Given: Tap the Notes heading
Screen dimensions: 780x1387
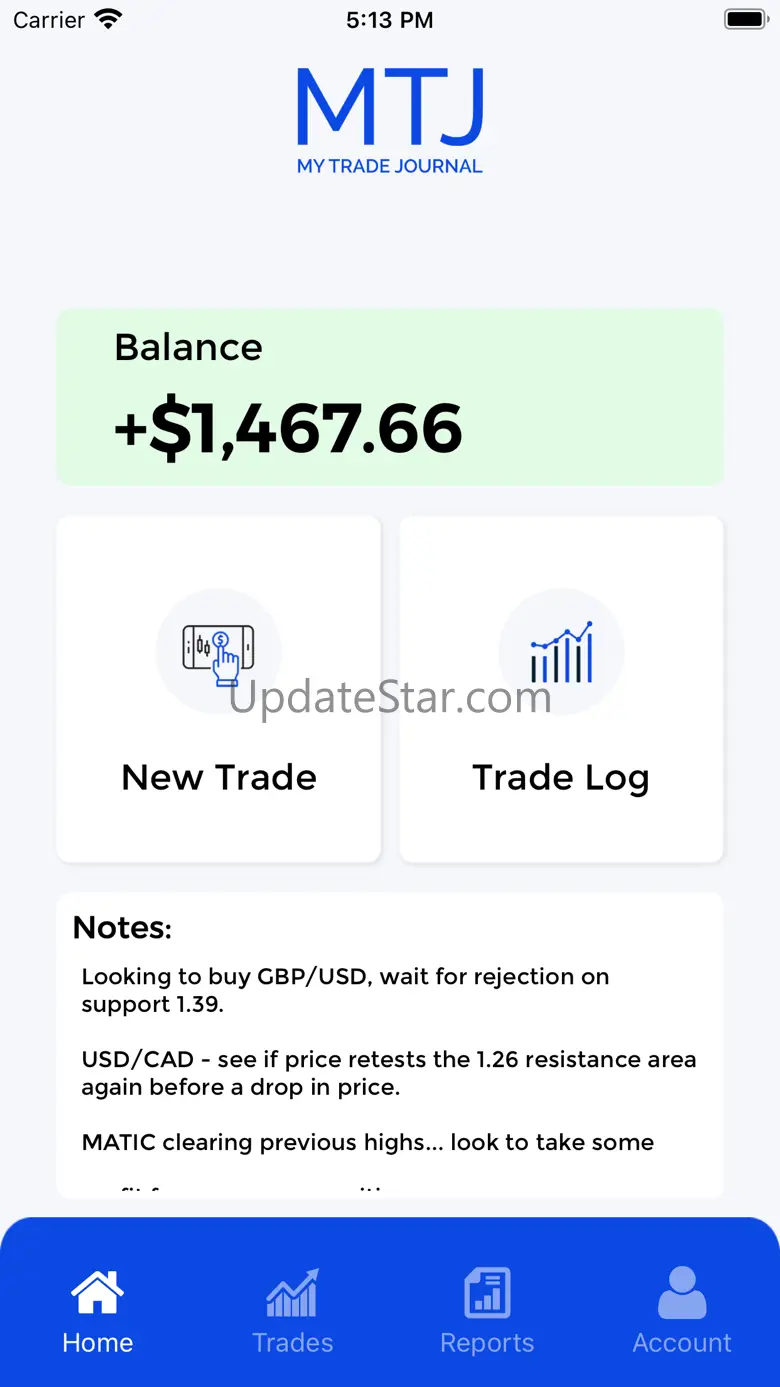Looking at the screenshot, I should [122, 928].
